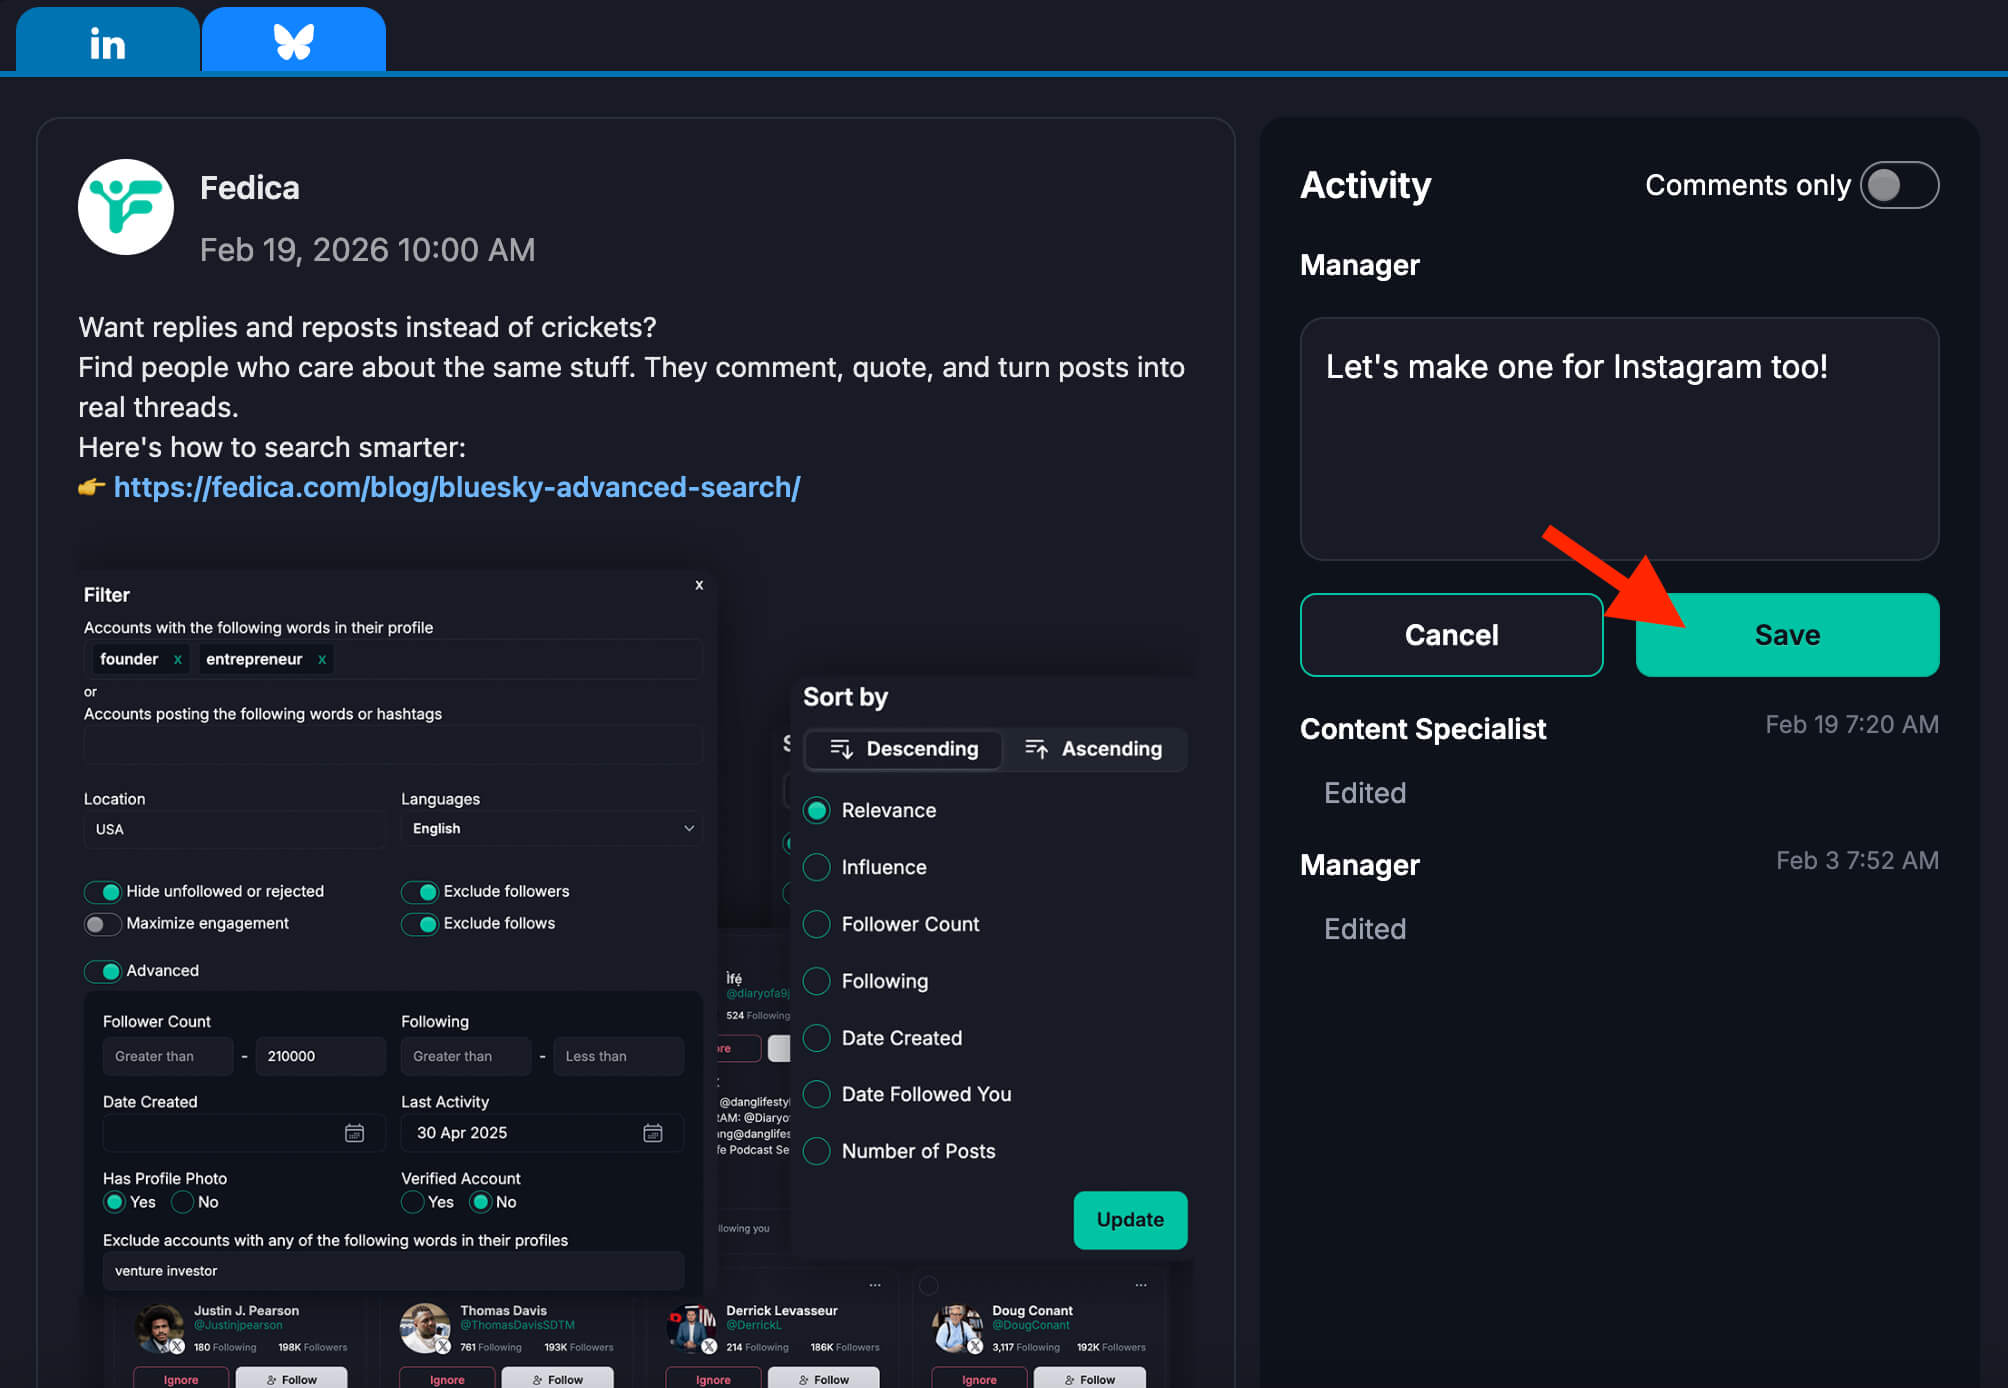2008x1388 pixels.
Task: Disable the "Exclude followers" toggle
Action: point(419,891)
